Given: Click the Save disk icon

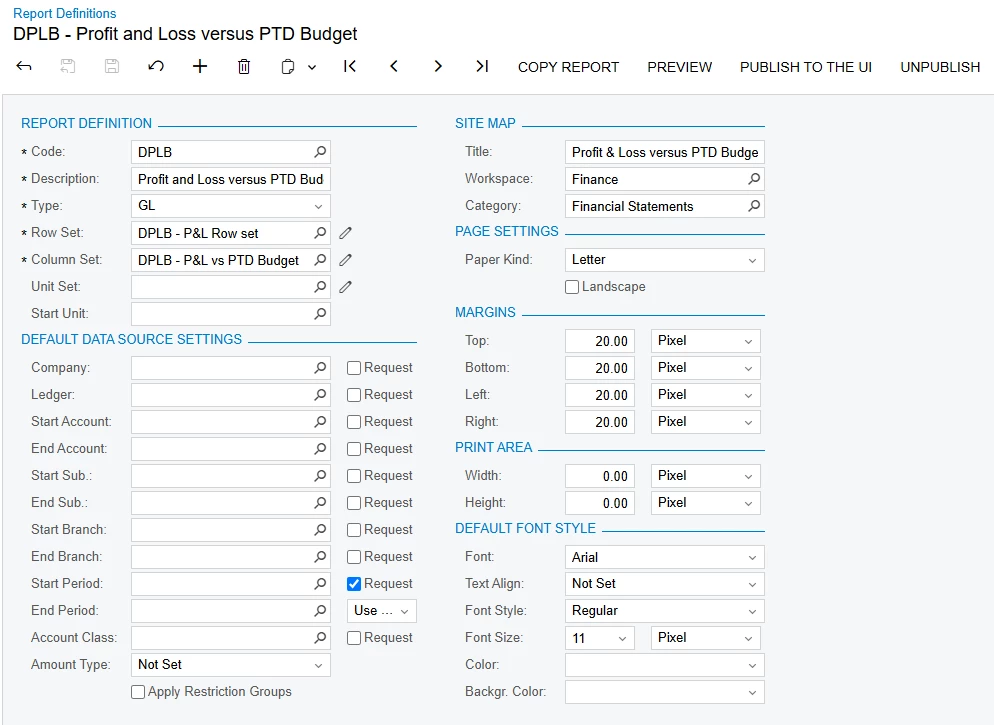Looking at the screenshot, I should pos(112,67).
